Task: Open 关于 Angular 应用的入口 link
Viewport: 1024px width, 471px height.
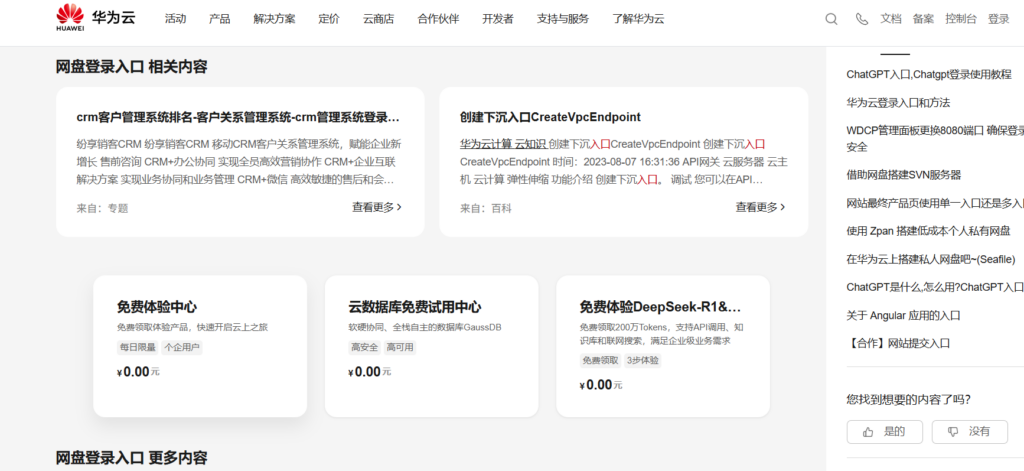Action: 903,316
